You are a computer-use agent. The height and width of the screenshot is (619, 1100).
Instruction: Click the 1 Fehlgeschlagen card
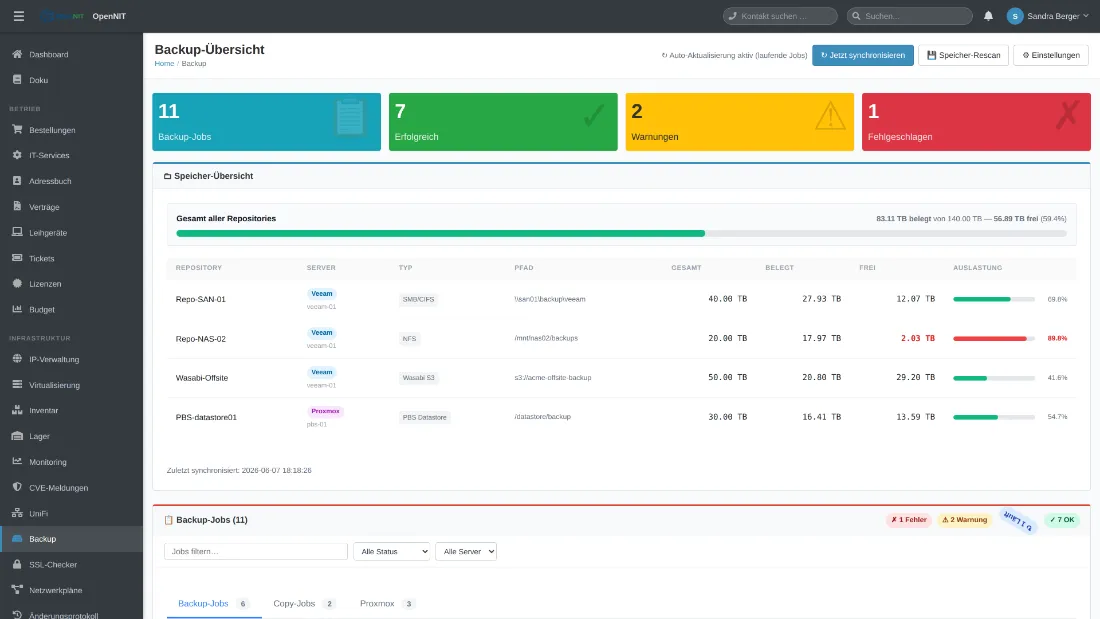click(976, 122)
